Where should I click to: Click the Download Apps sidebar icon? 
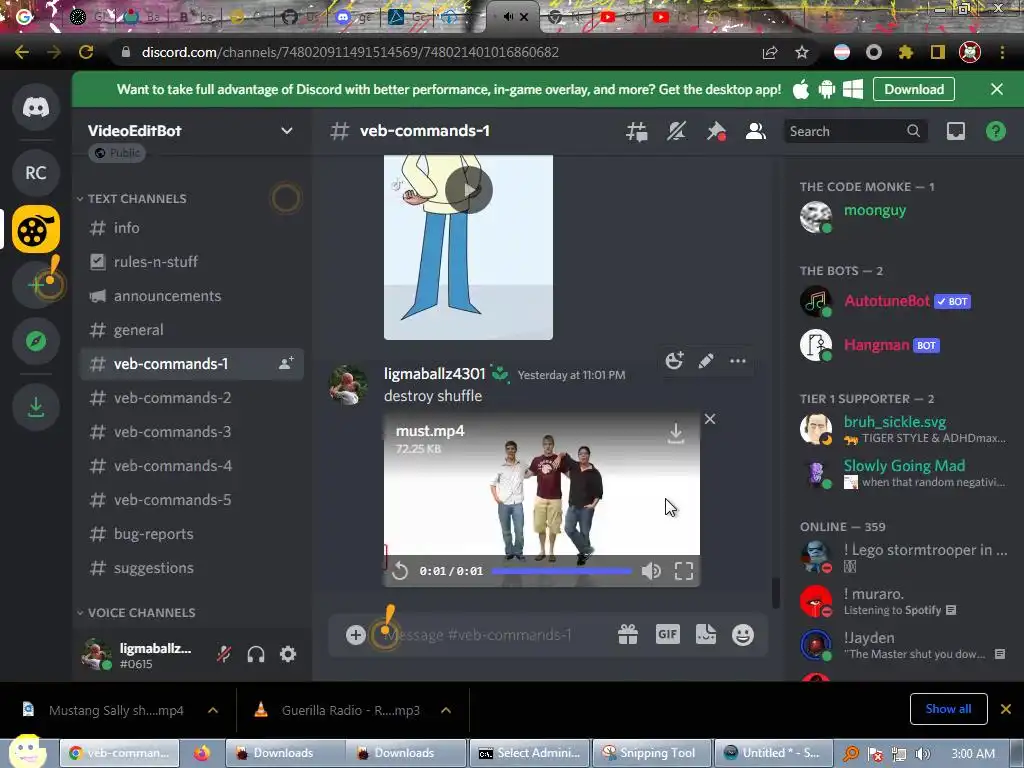pyautogui.click(x=36, y=408)
